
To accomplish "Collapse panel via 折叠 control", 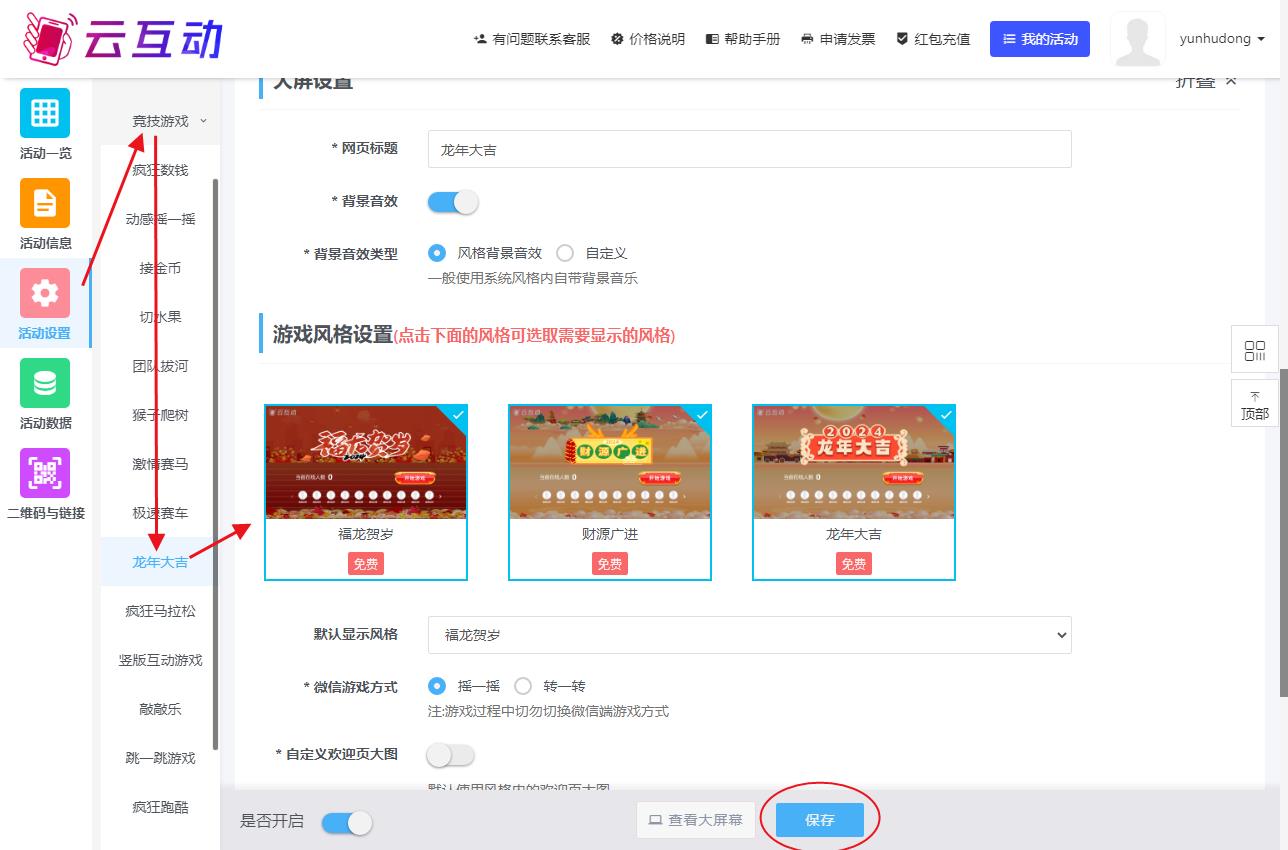I will click(x=1207, y=82).
